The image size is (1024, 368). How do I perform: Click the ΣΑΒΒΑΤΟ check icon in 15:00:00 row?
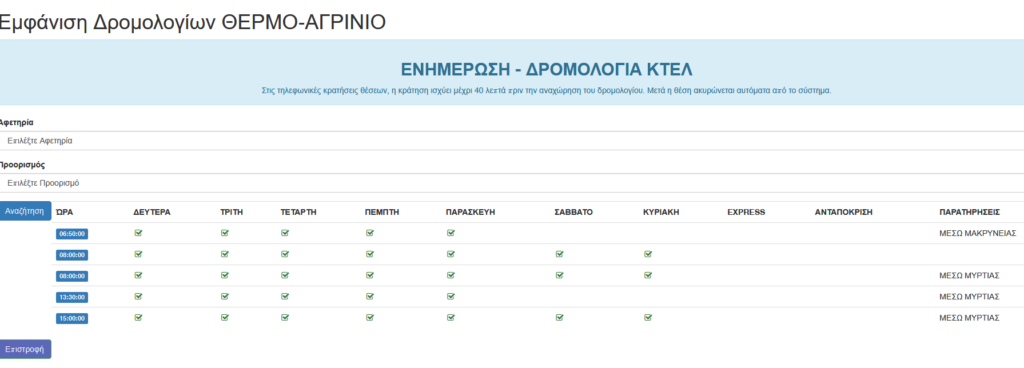pos(559,318)
